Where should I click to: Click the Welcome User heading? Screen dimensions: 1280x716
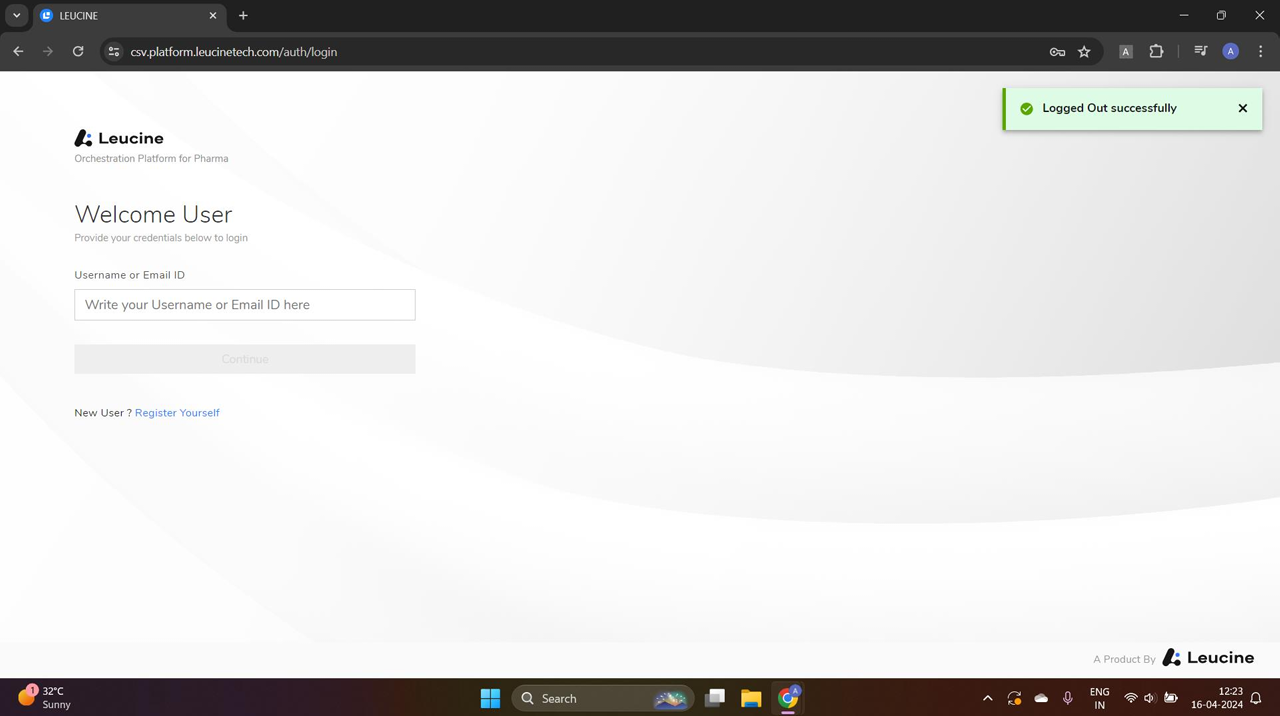[x=153, y=214]
